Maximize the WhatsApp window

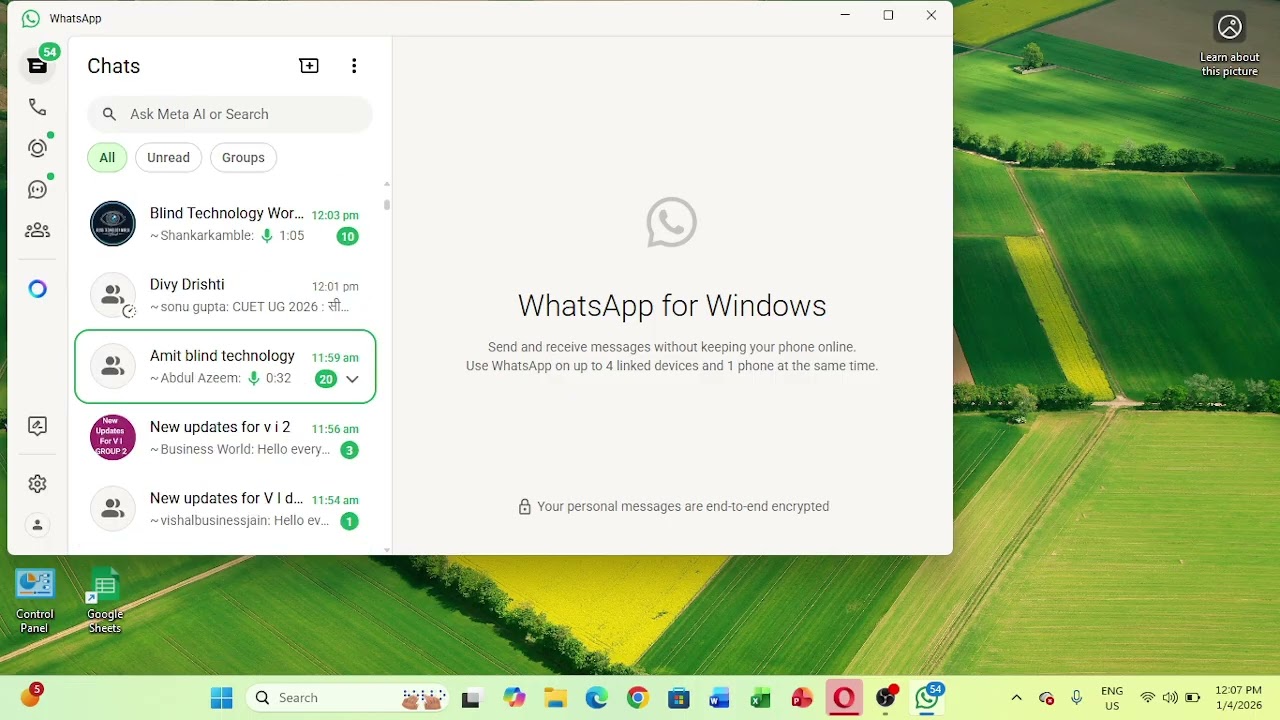[x=888, y=15]
